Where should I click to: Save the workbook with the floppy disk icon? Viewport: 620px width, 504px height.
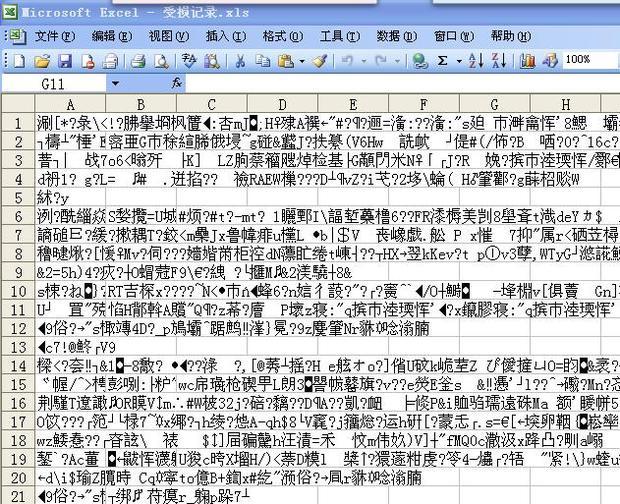point(65,61)
